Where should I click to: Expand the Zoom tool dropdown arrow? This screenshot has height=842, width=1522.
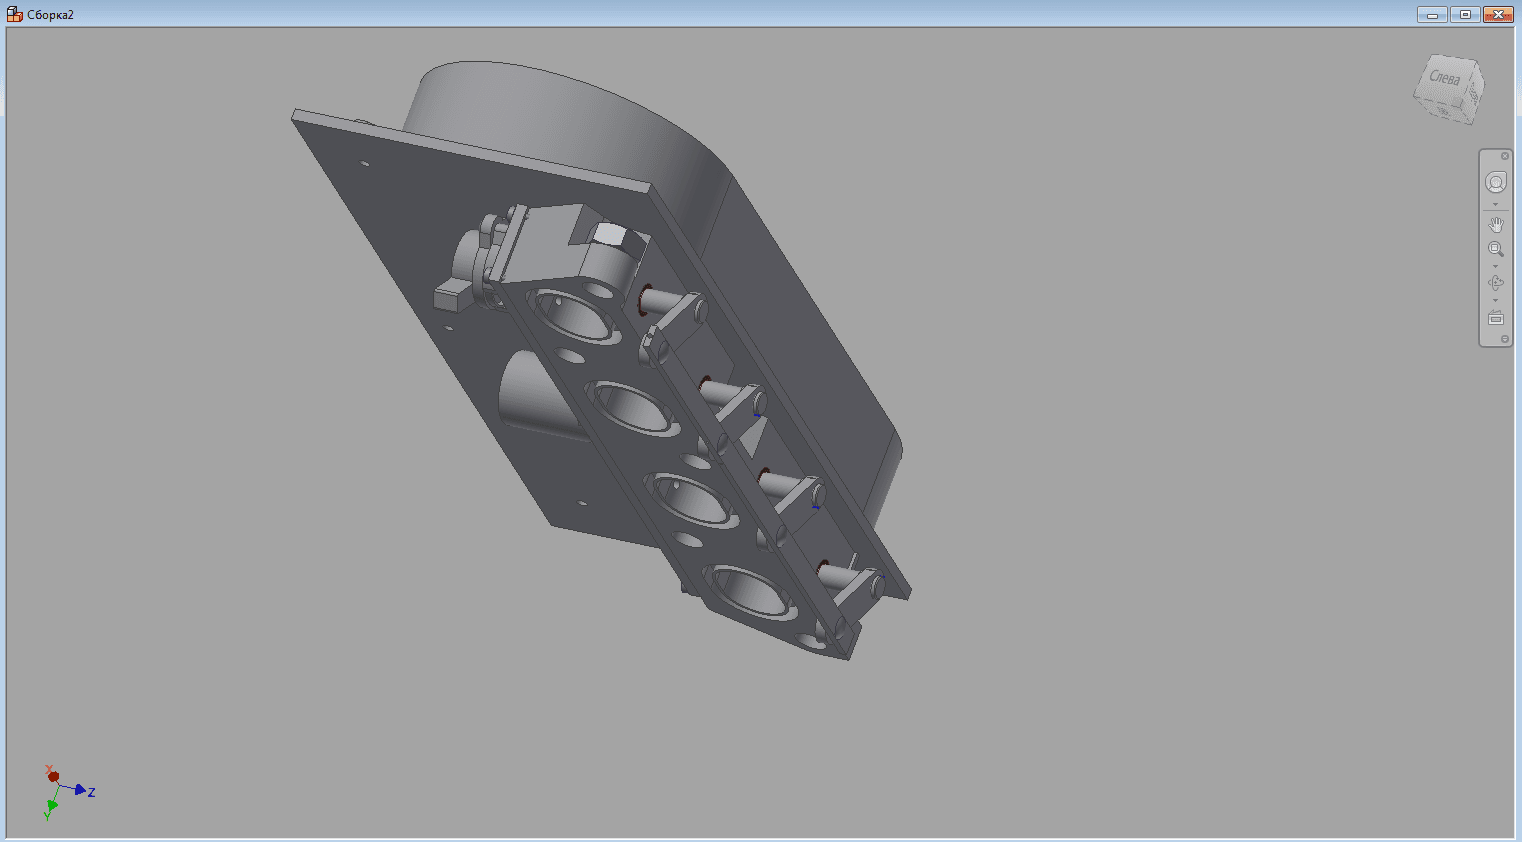click(1495, 267)
